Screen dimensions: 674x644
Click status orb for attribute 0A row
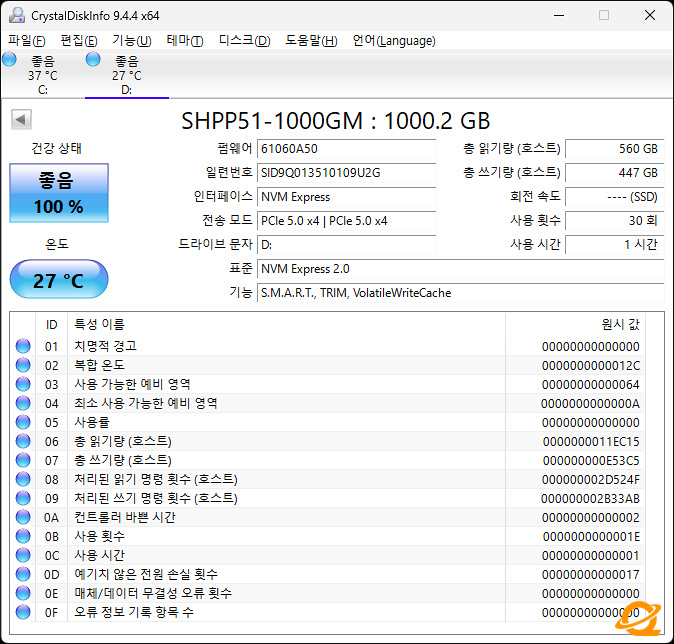(23, 517)
